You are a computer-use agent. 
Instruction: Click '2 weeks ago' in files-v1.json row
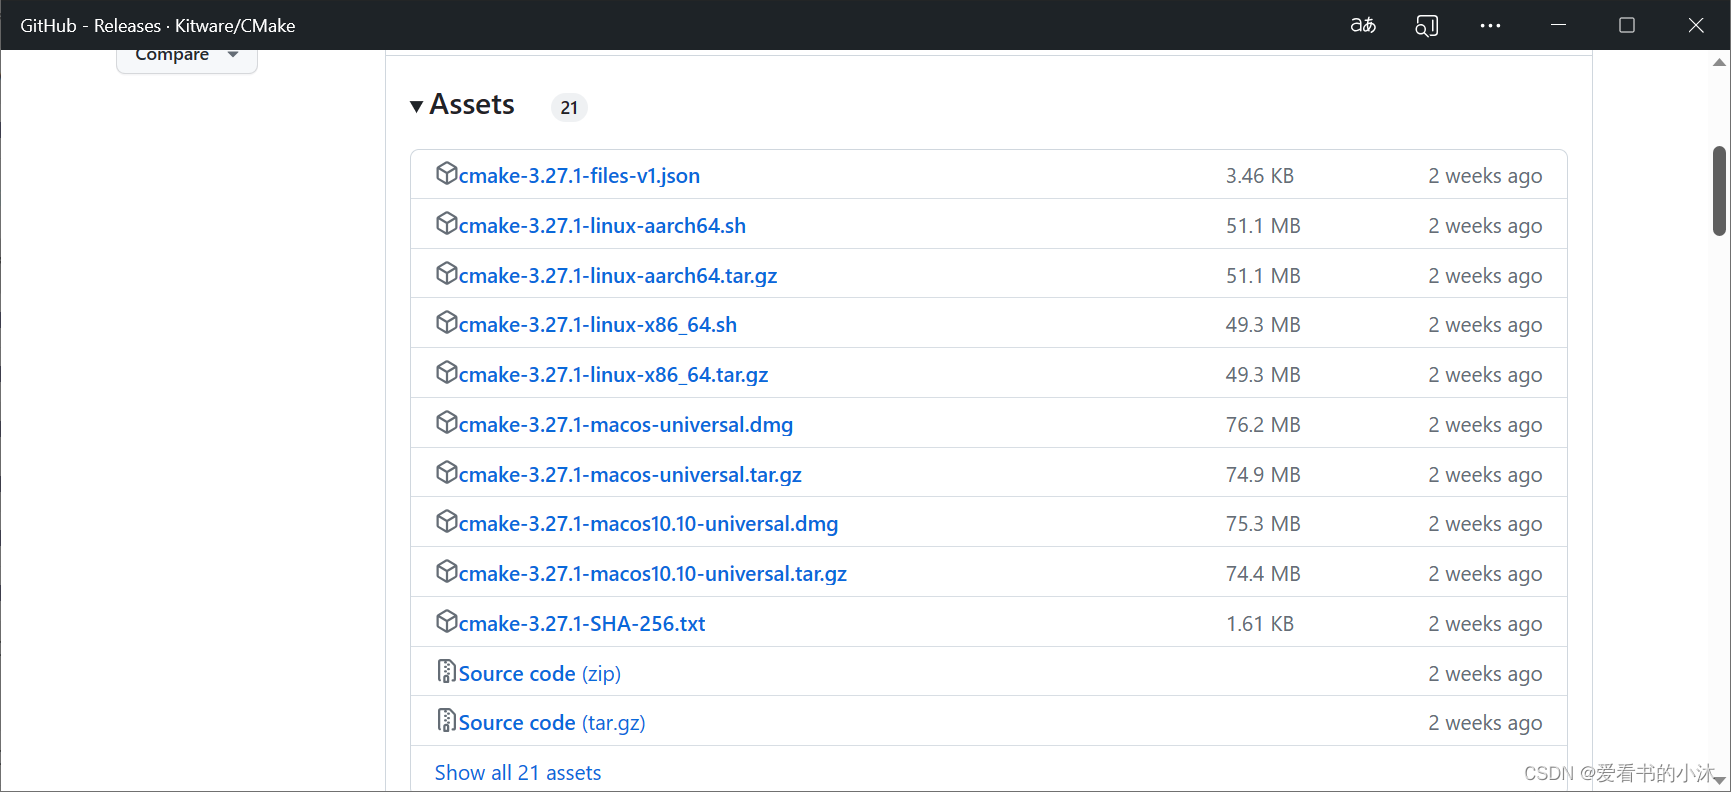pyautogui.click(x=1485, y=175)
